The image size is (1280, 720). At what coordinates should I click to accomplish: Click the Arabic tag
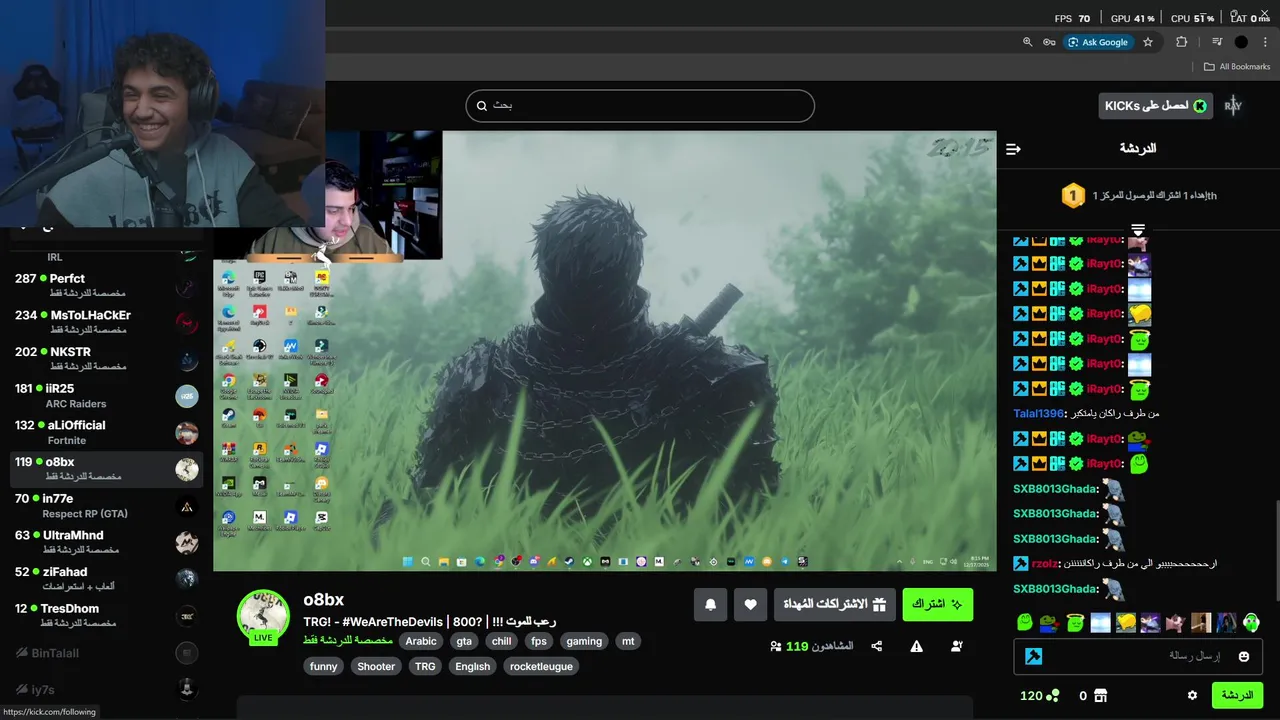421,641
